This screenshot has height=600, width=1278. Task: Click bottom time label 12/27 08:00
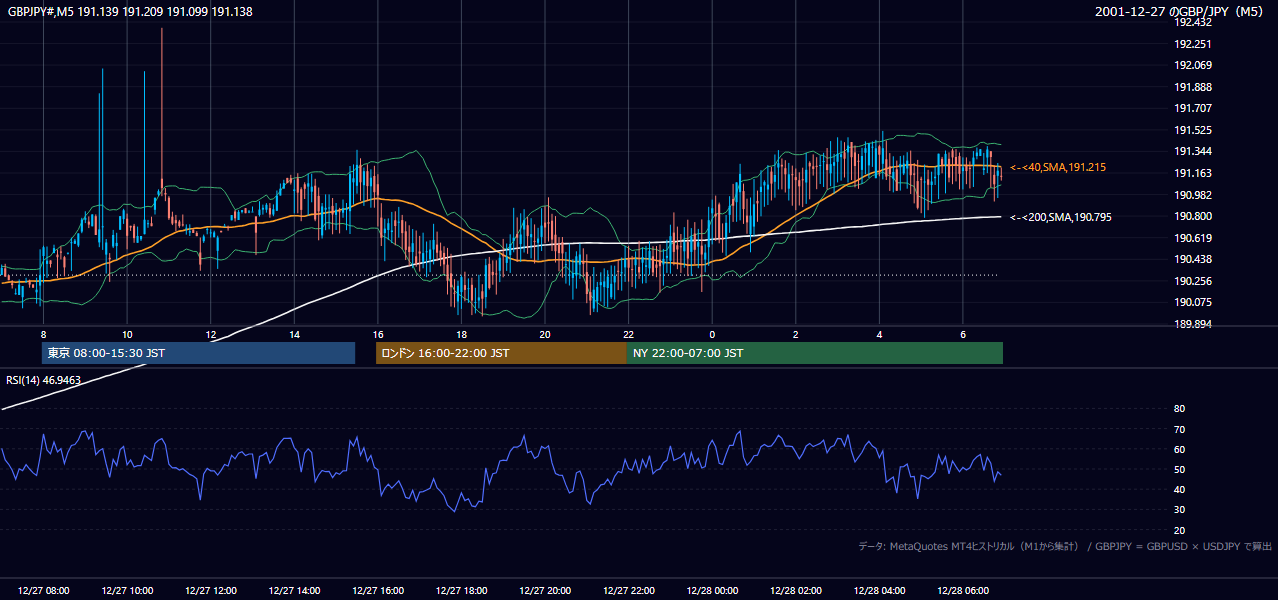point(43,591)
